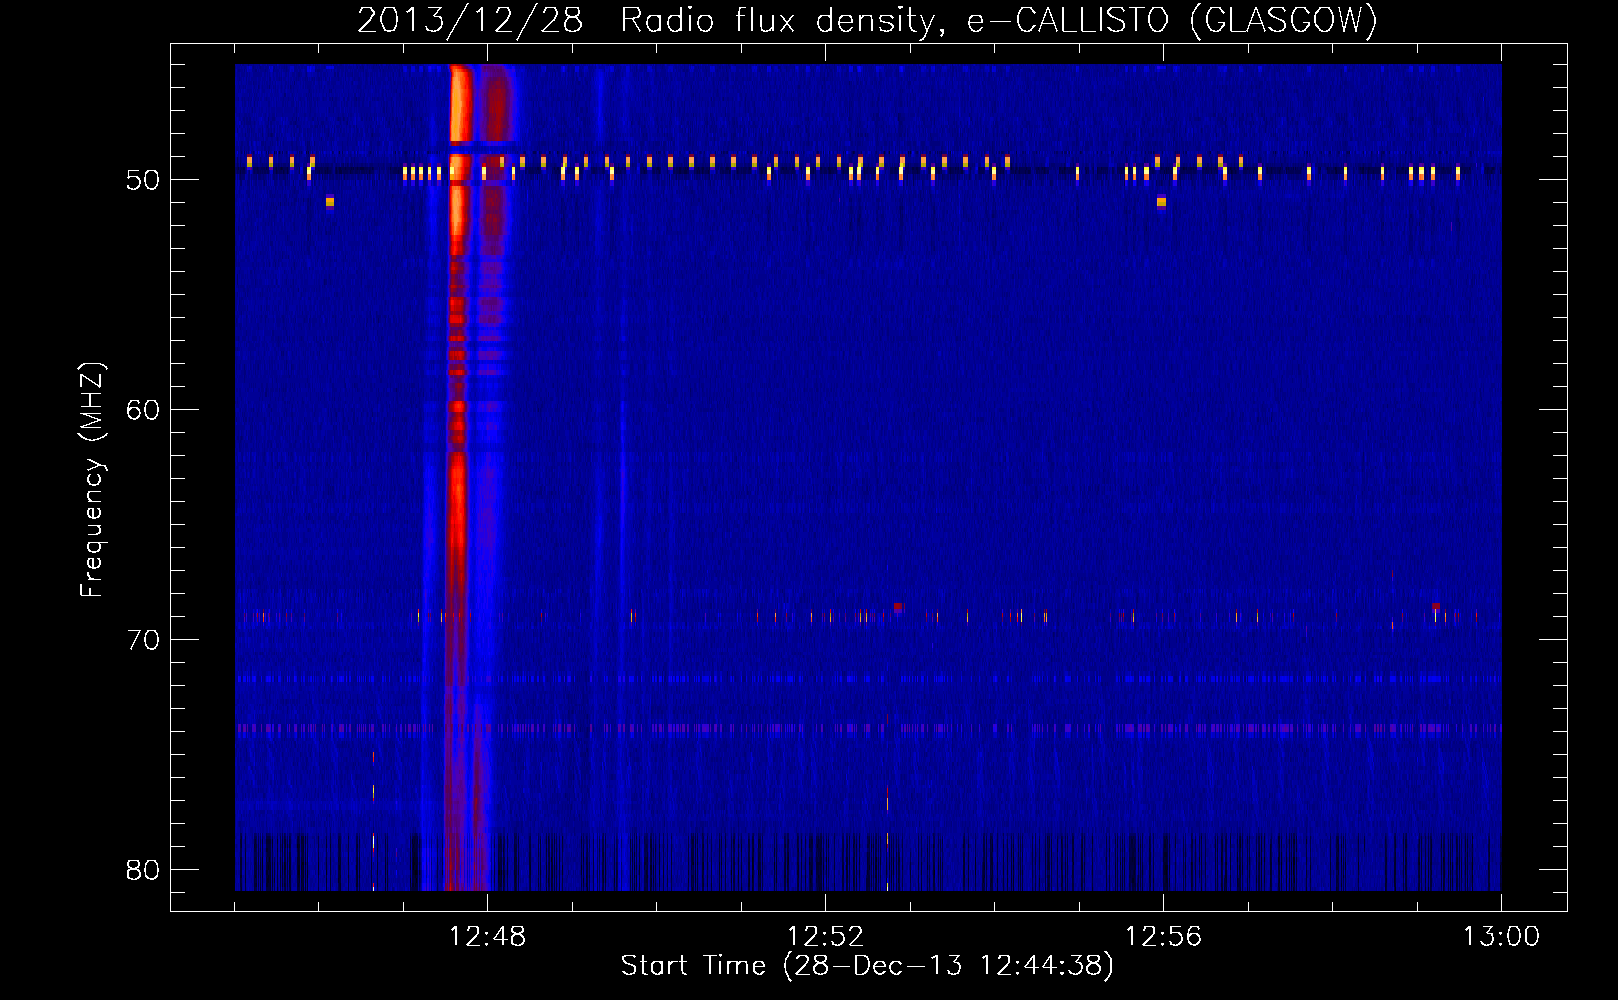This screenshot has width=1618, height=1000.
Task: Click the '12:56' time tick label
Action: 1163,937
